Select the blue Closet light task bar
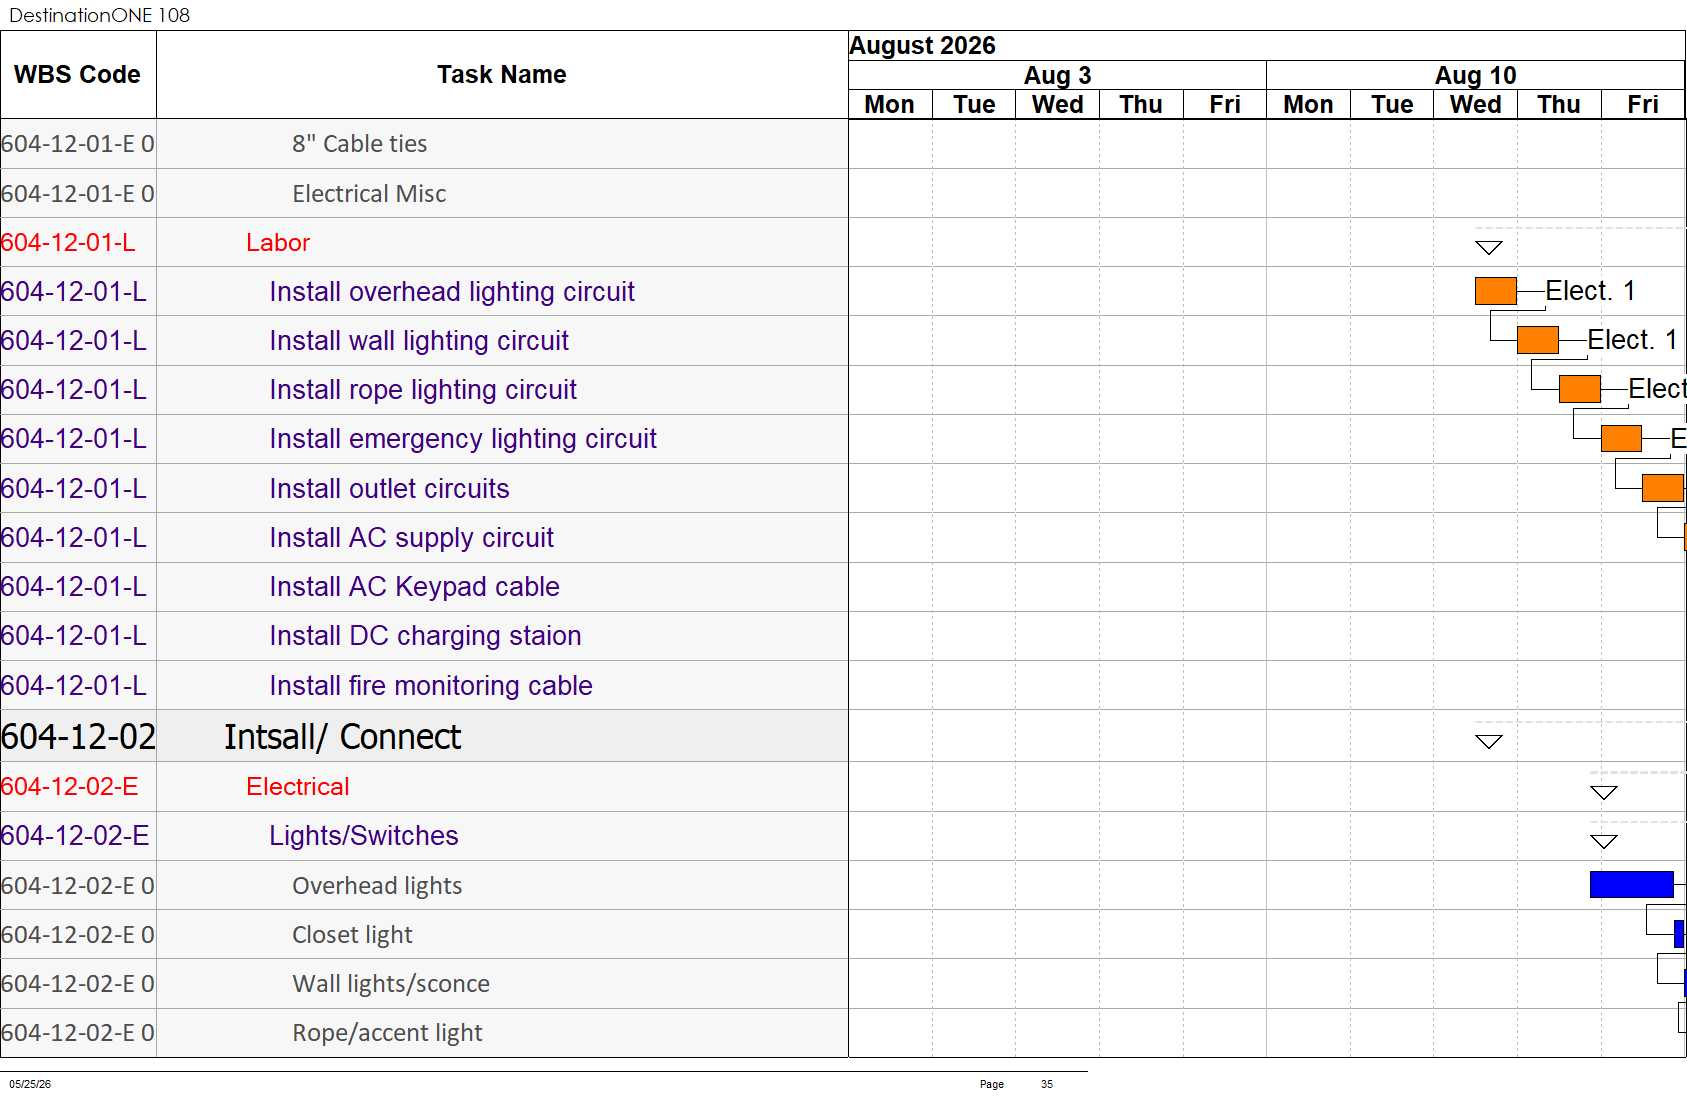Image resolution: width=1687 pixels, height=1097 pixels. [1679, 934]
